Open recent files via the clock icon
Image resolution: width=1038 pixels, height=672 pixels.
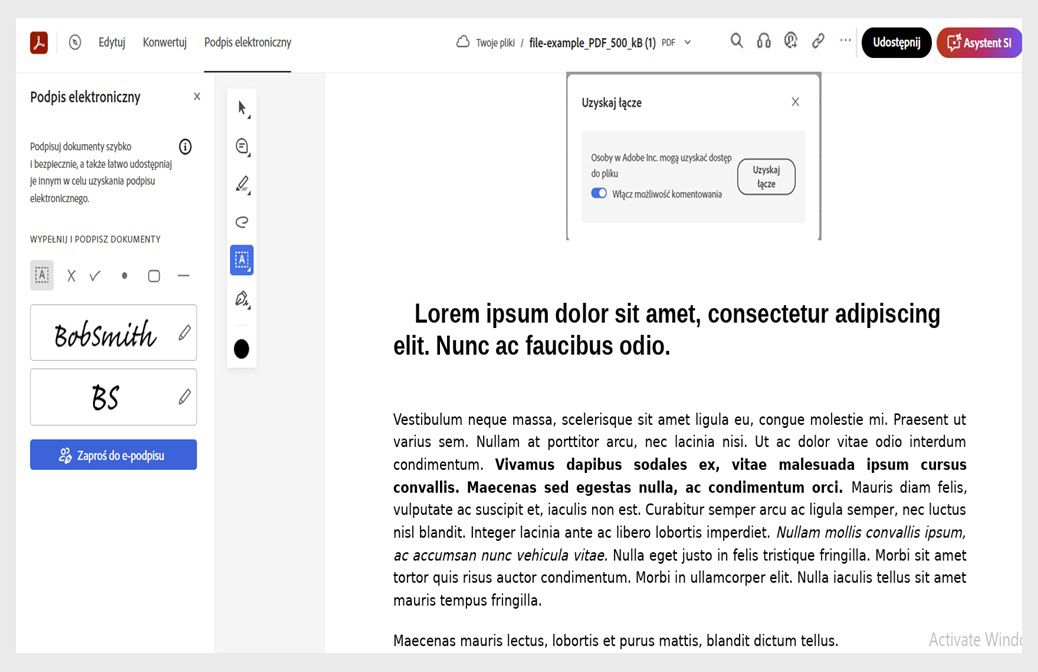point(75,42)
